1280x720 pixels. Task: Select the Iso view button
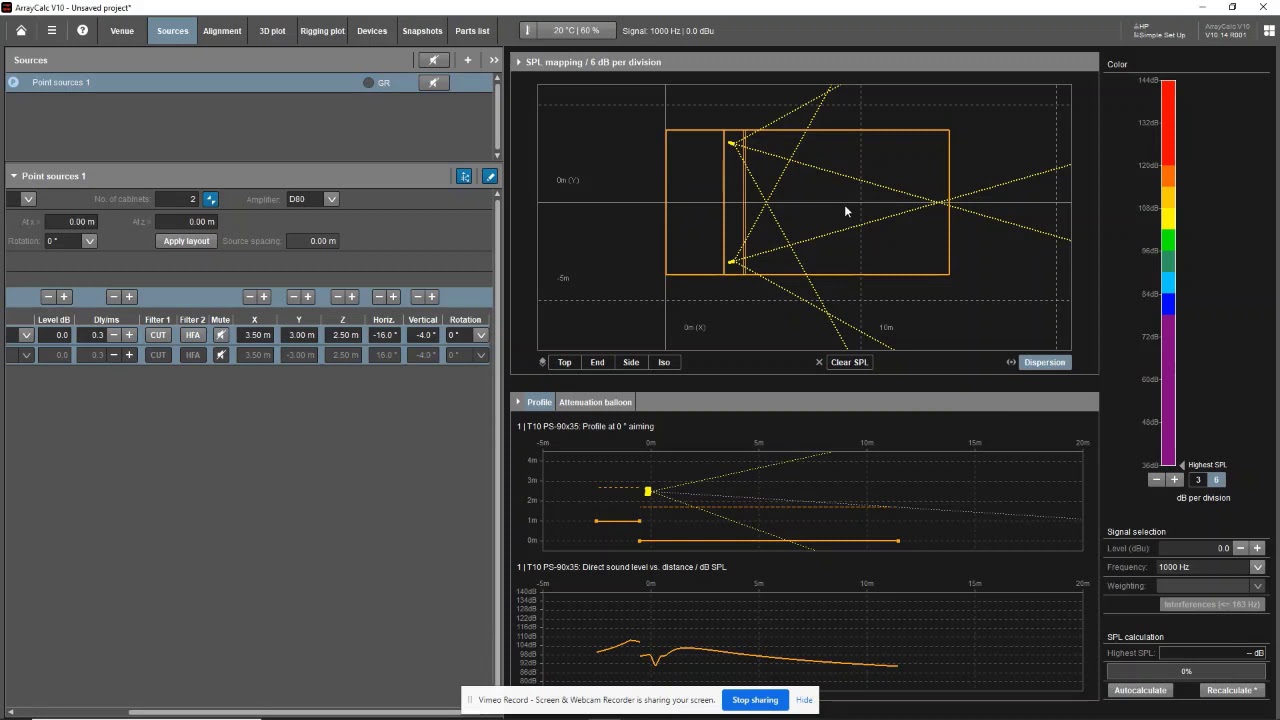[x=664, y=362]
